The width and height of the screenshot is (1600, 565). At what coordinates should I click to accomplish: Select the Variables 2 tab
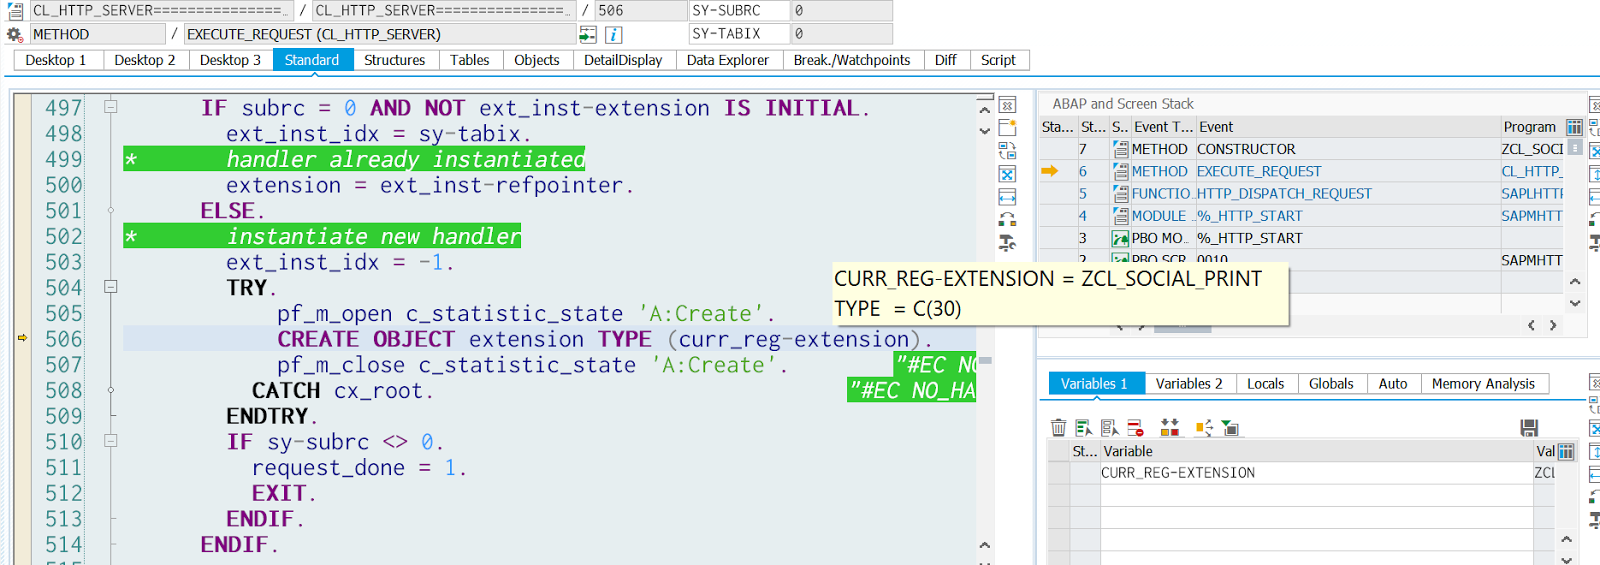tap(1189, 384)
